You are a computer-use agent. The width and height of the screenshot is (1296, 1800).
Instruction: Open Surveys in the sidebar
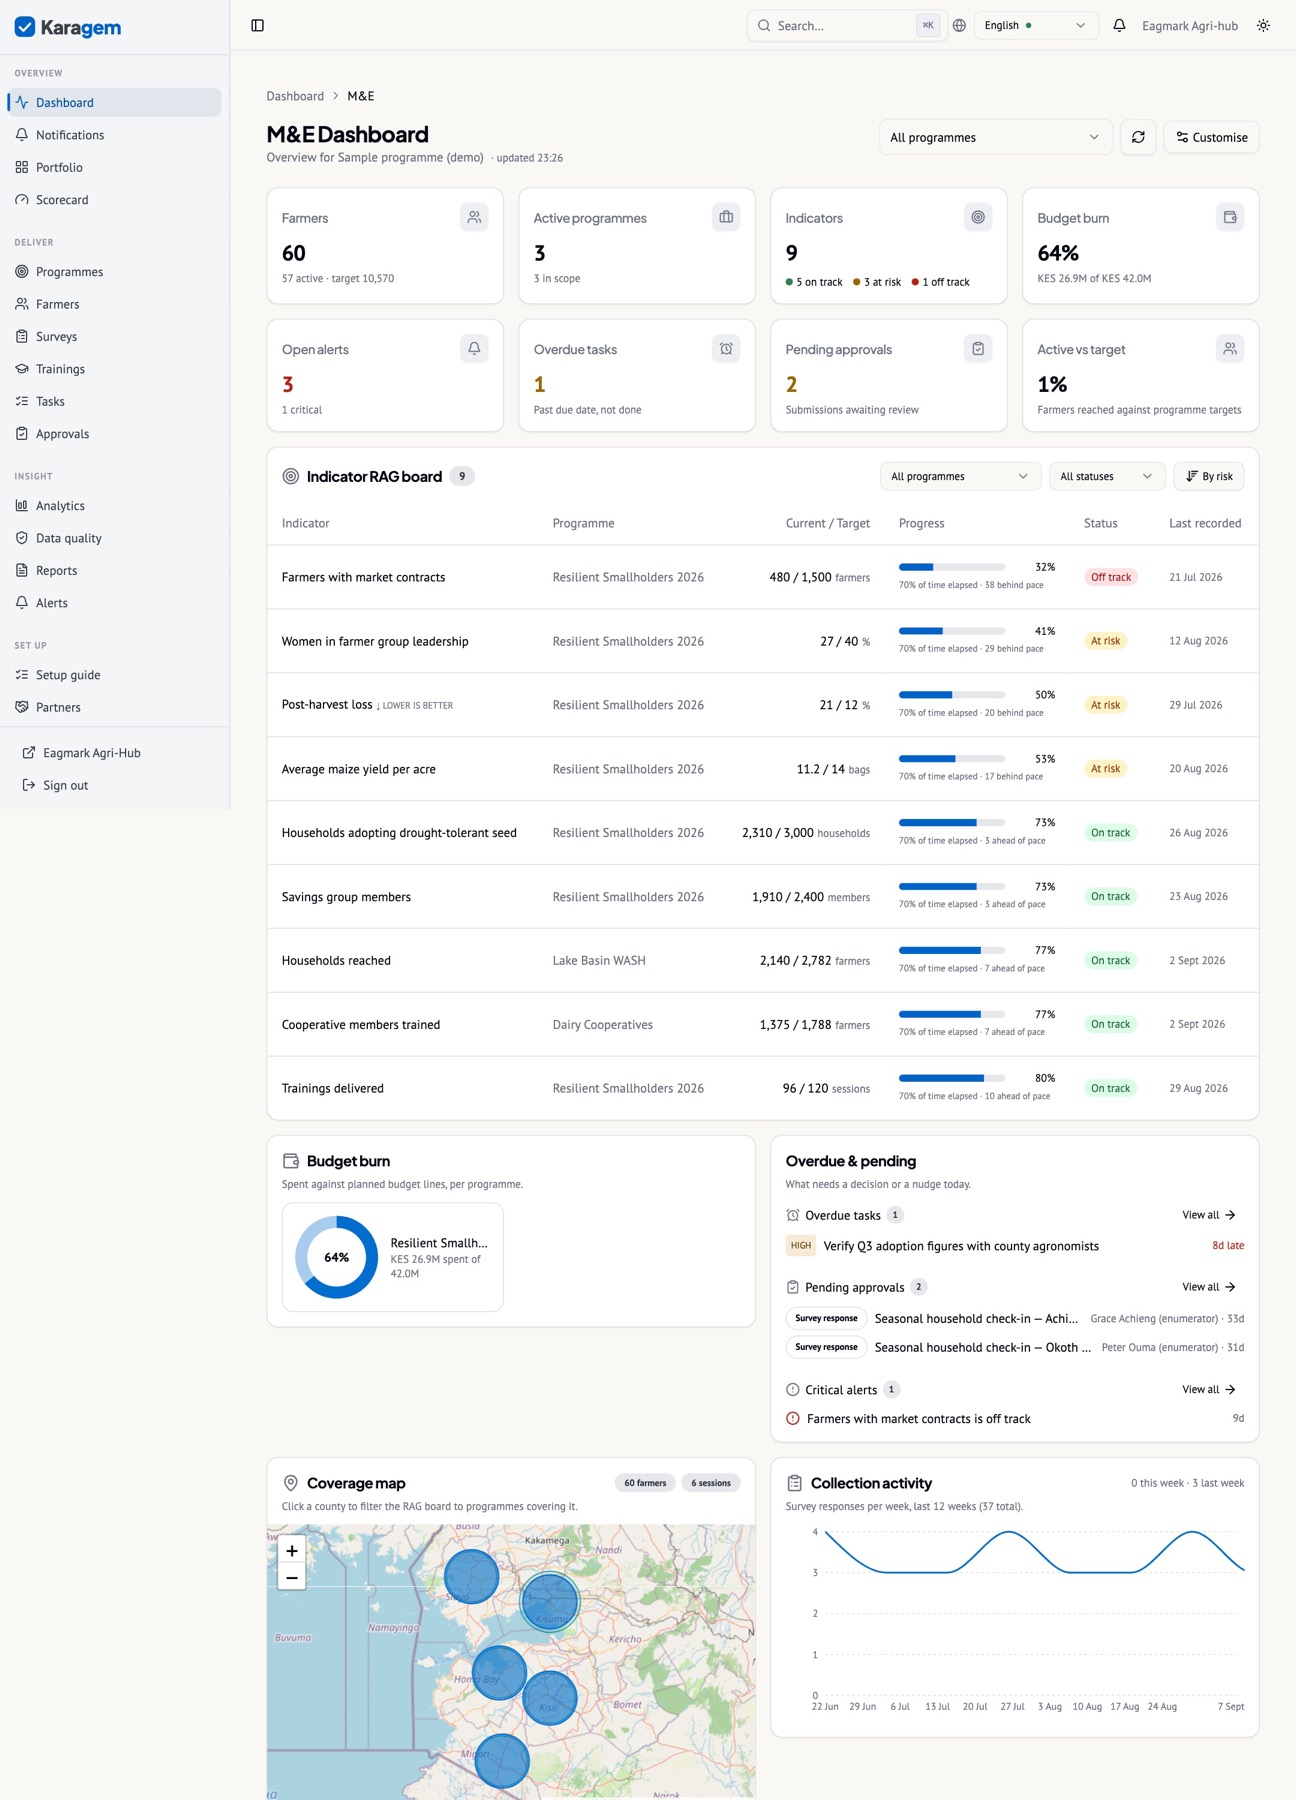tap(114, 337)
